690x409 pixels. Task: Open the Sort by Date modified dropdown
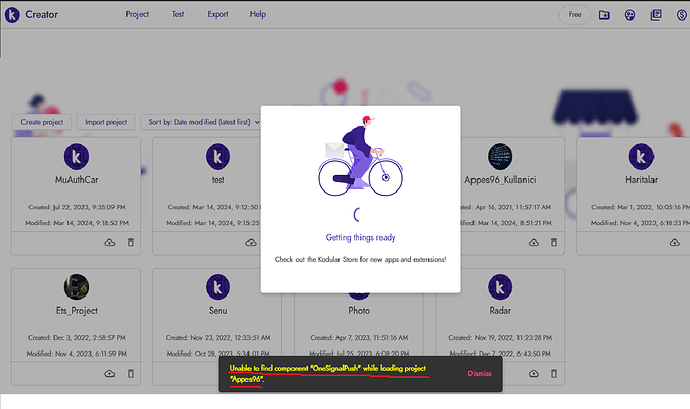tap(203, 122)
